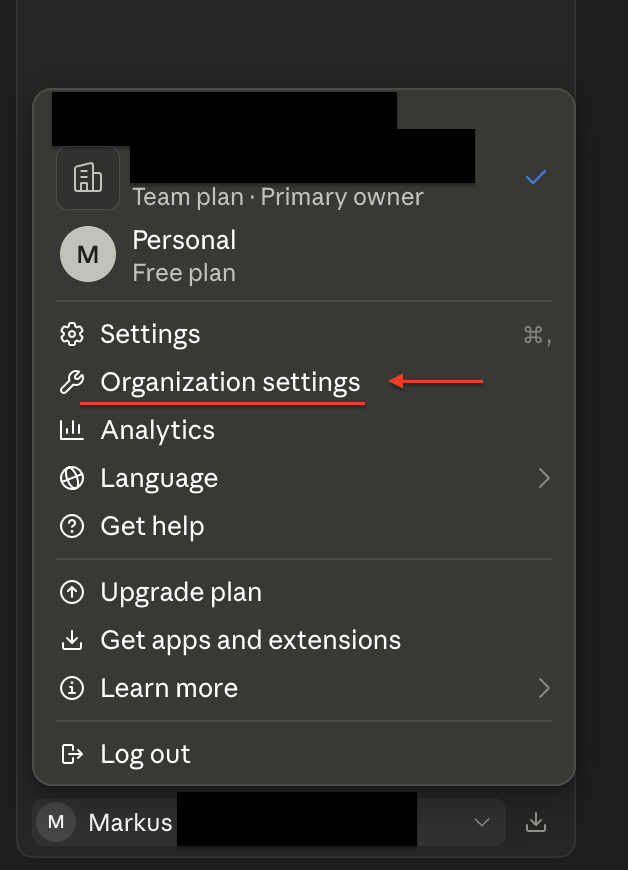Click the globe icon next to Language

click(x=72, y=478)
